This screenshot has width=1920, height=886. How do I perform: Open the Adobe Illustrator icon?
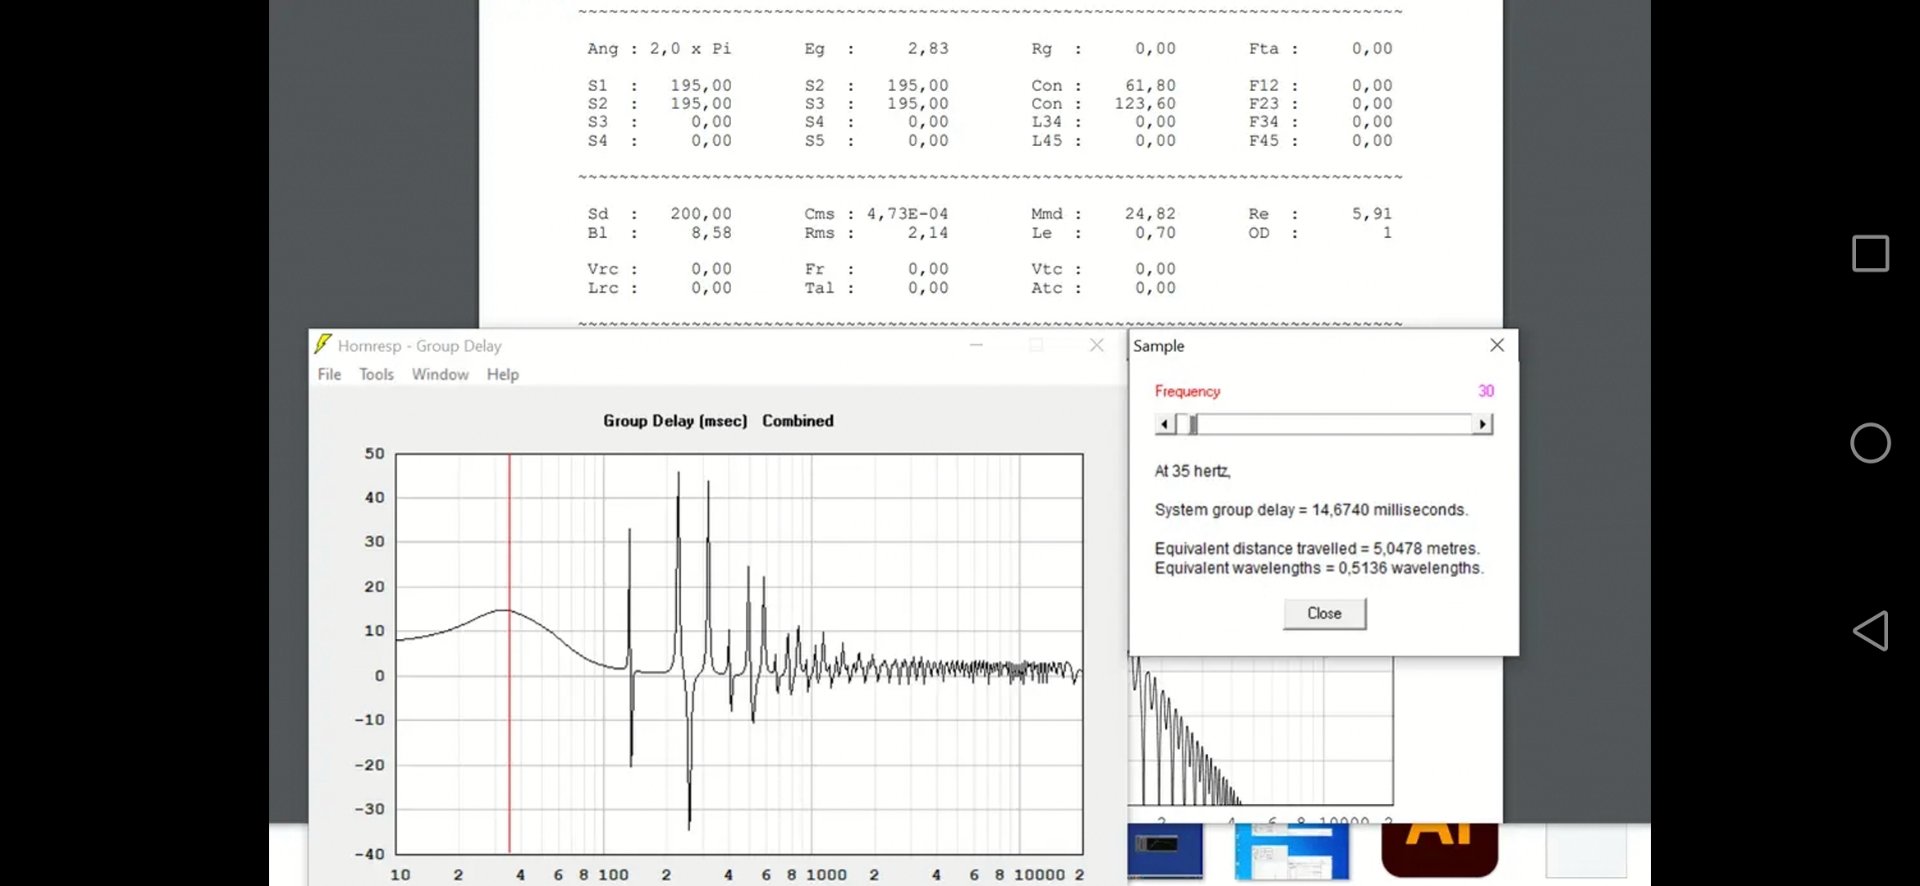(x=1439, y=848)
